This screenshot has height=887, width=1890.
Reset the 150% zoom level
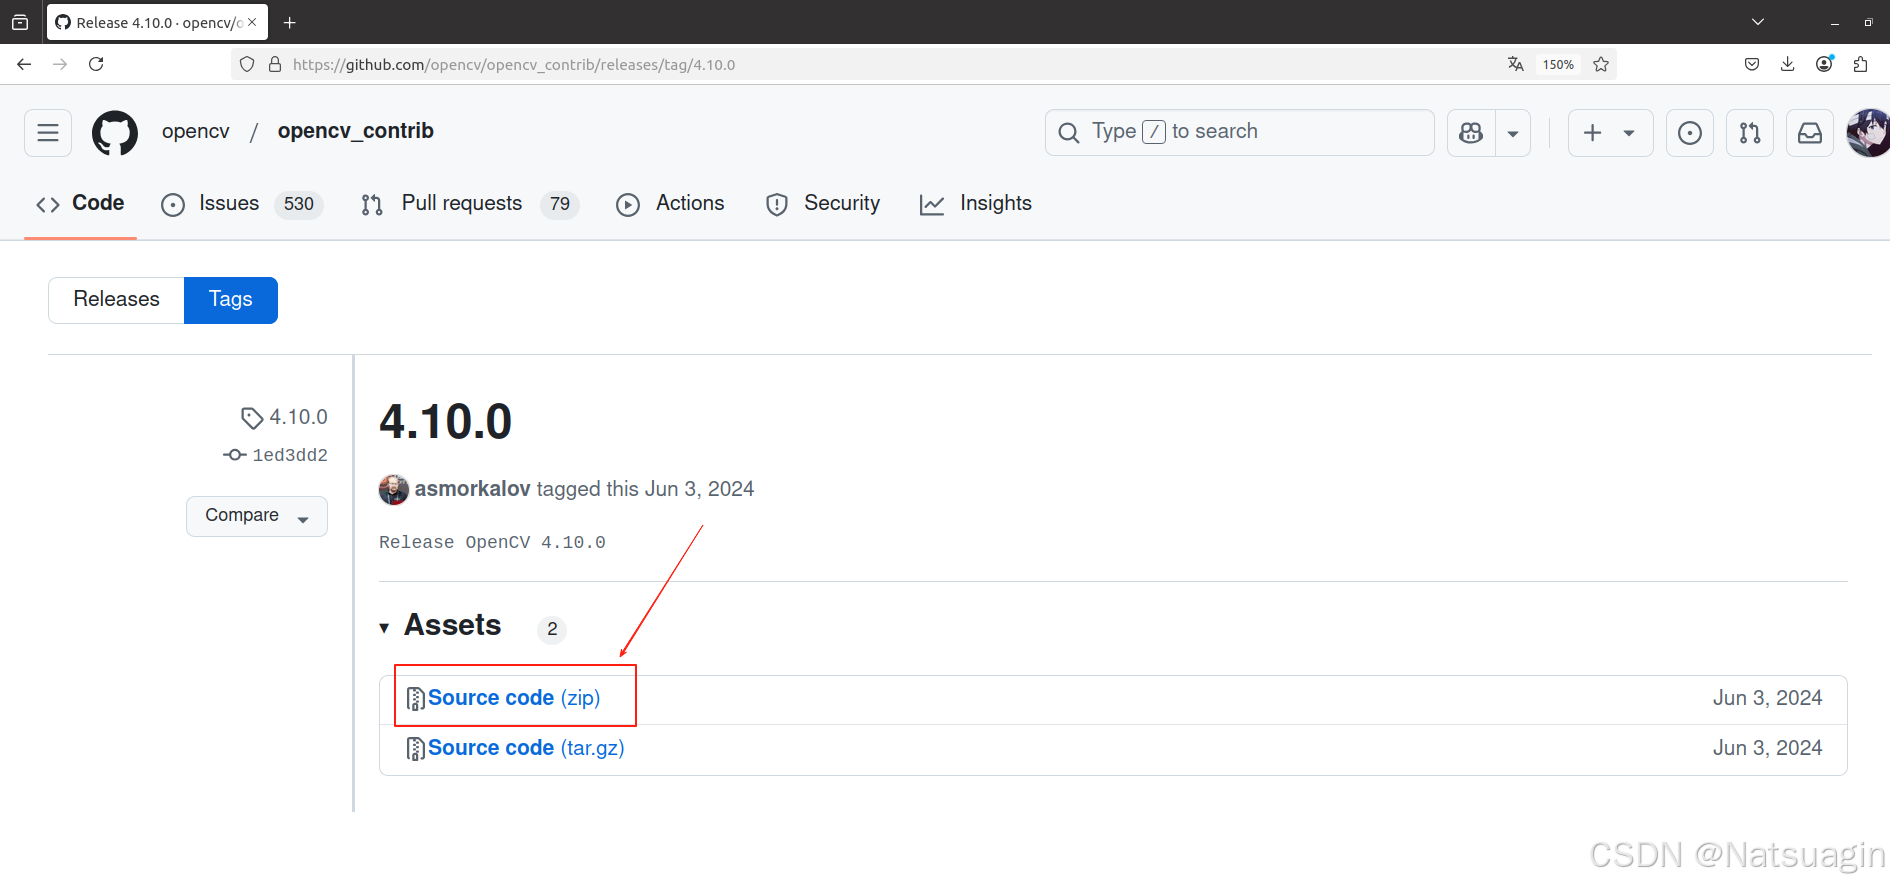1558,64
